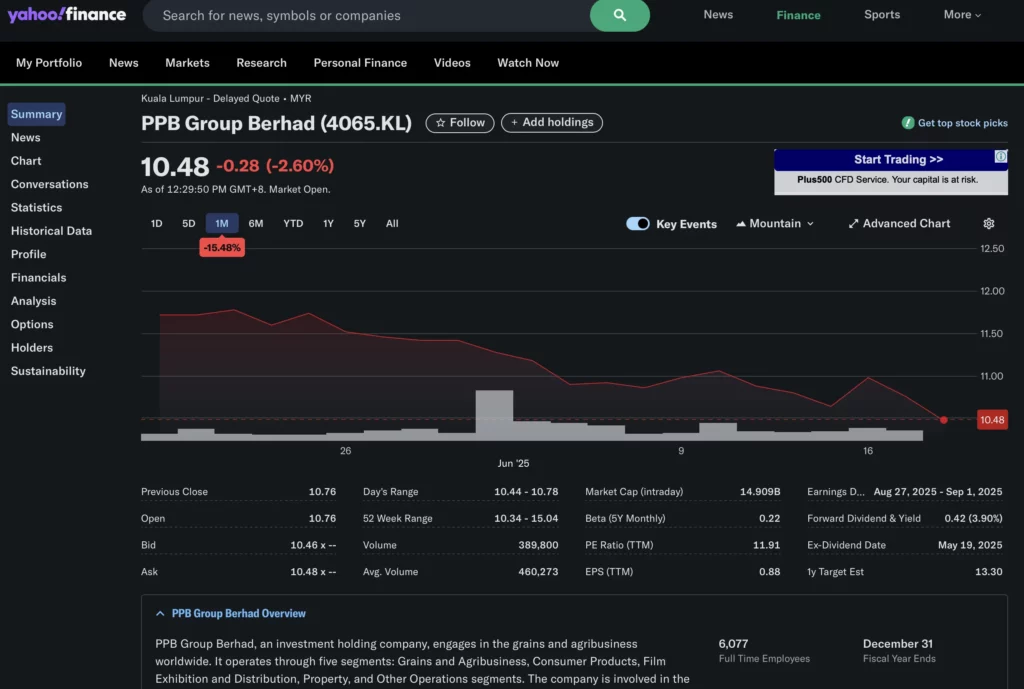The image size is (1024, 689).
Task: Click News link in top header
Action: [718, 14]
